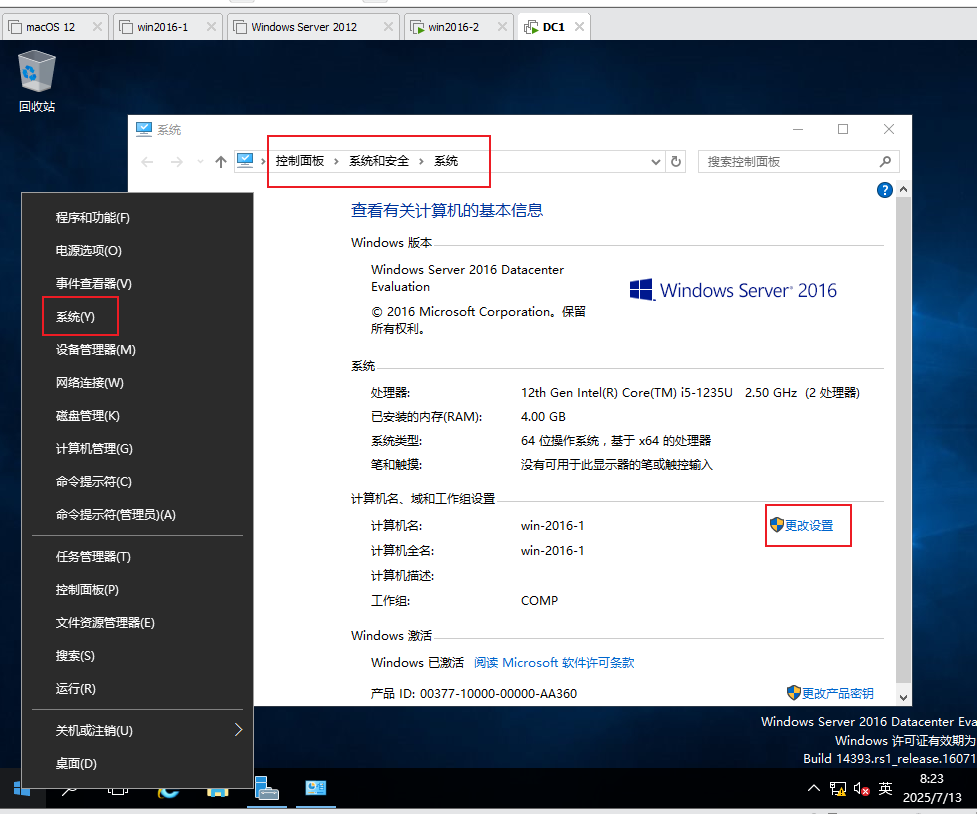Open the recent locations dropdown arrow
Viewport: 977px width, 814px height.
(x=200, y=162)
